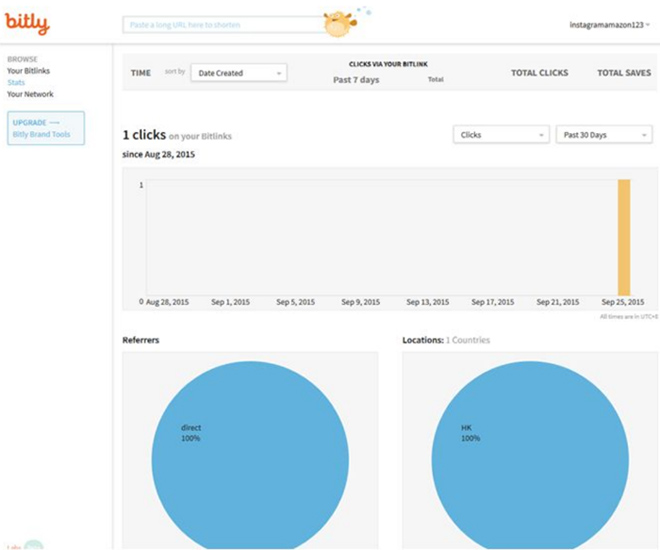Viewport: 660px width, 550px height.
Task: Click the Sep 5, 2015 axis label
Action: [x=295, y=302]
